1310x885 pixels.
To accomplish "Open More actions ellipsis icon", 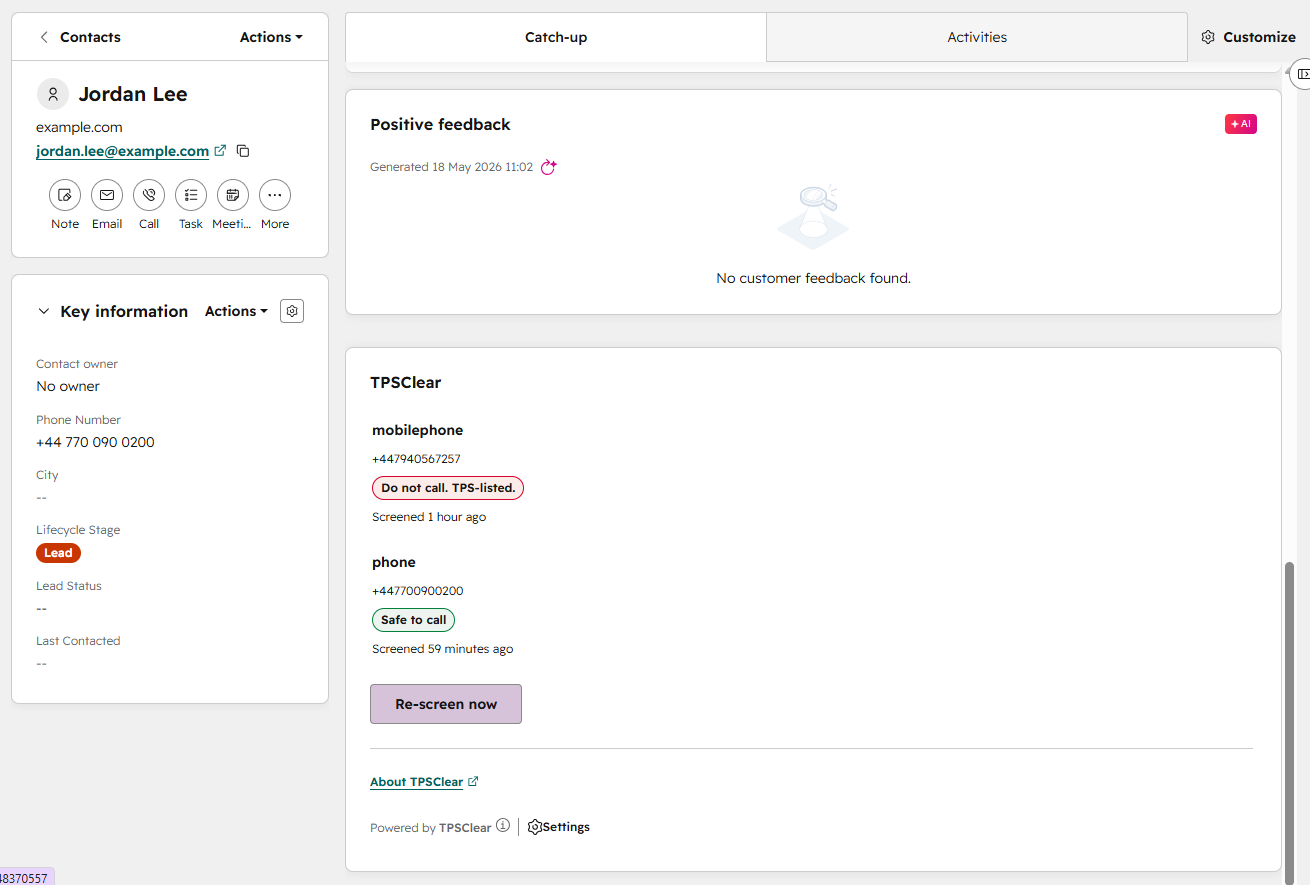I will [x=275, y=195].
